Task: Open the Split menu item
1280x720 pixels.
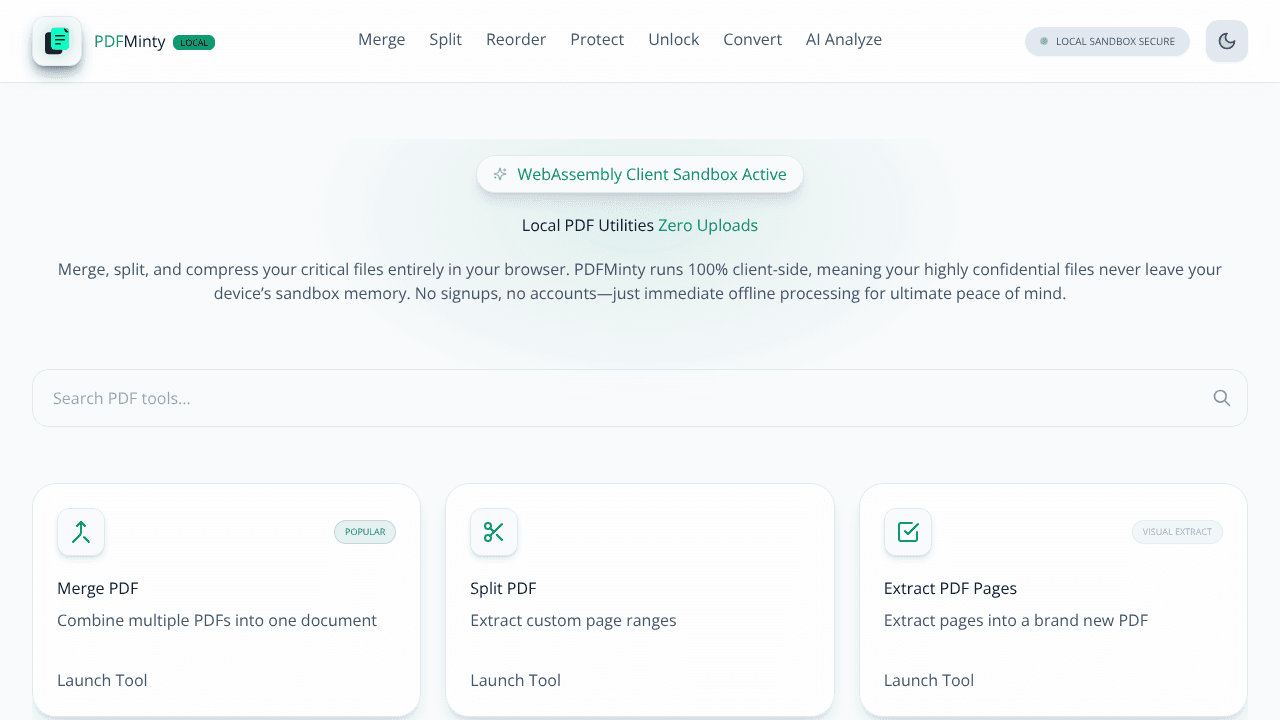Action: coord(446,40)
